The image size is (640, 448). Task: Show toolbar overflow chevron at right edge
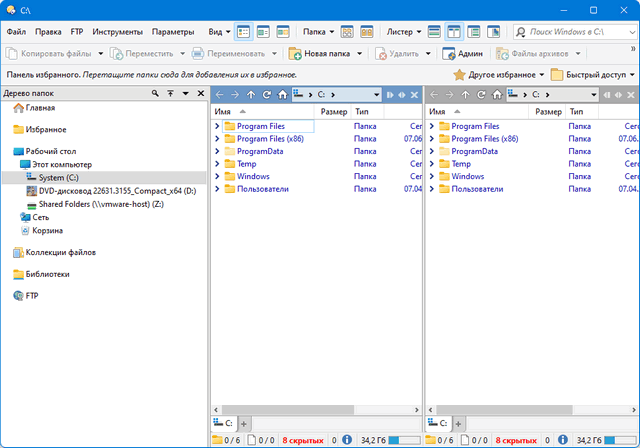tap(633, 49)
